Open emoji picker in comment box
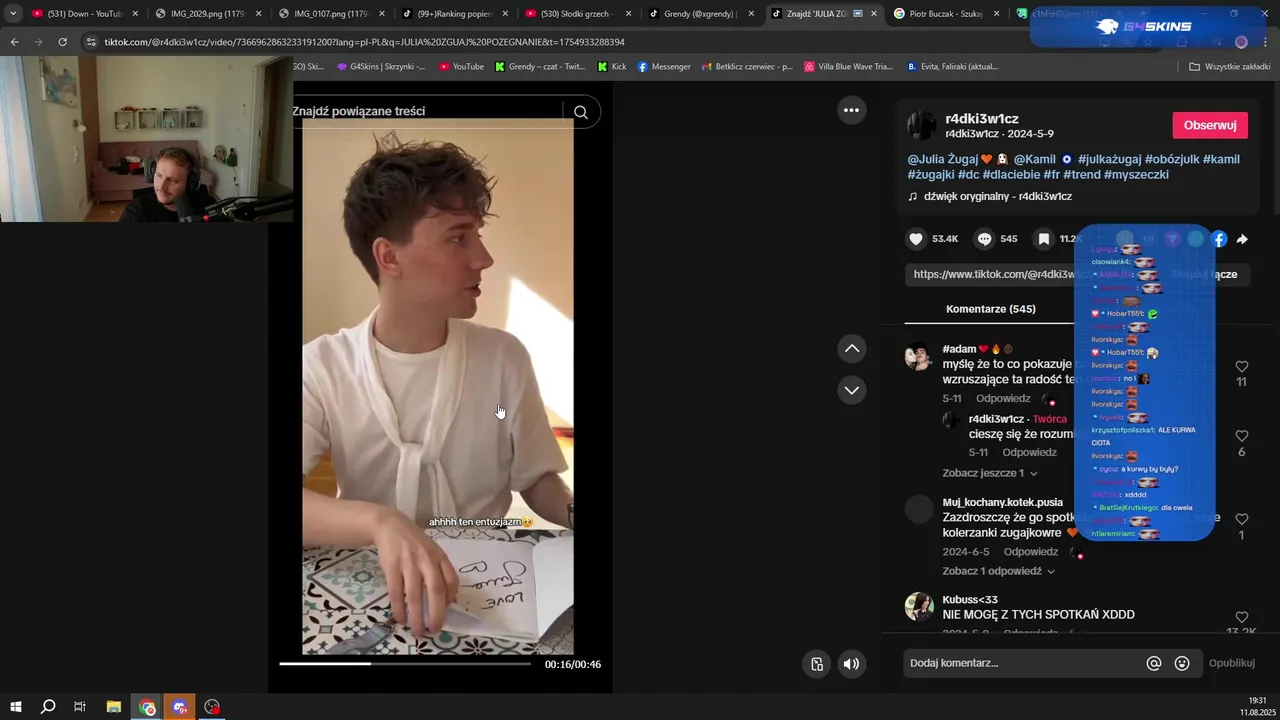The height and width of the screenshot is (720, 1280). [x=1182, y=663]
